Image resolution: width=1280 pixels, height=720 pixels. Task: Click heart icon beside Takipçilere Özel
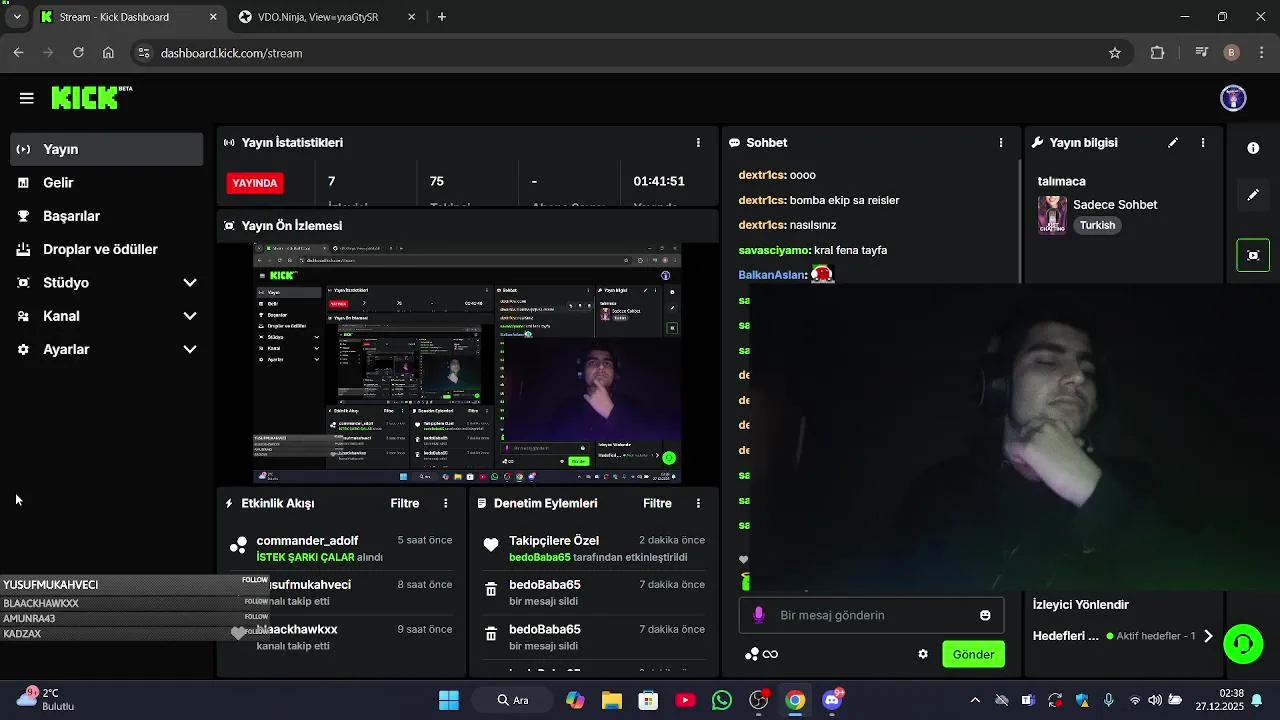click(x=491, y=545)
